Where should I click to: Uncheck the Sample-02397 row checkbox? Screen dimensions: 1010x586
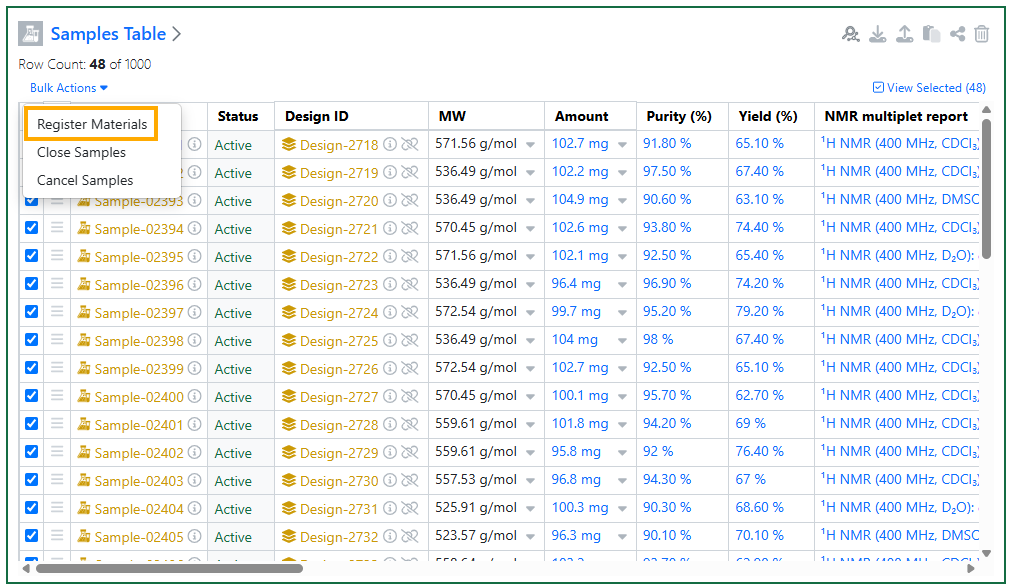coord(32,312)
